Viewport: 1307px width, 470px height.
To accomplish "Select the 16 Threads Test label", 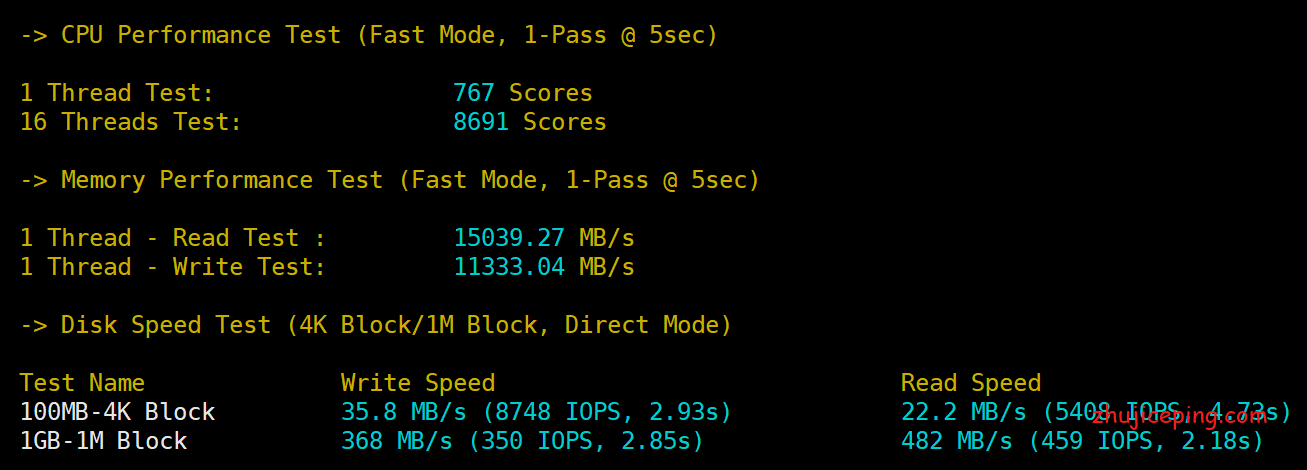I will (131, 122).
